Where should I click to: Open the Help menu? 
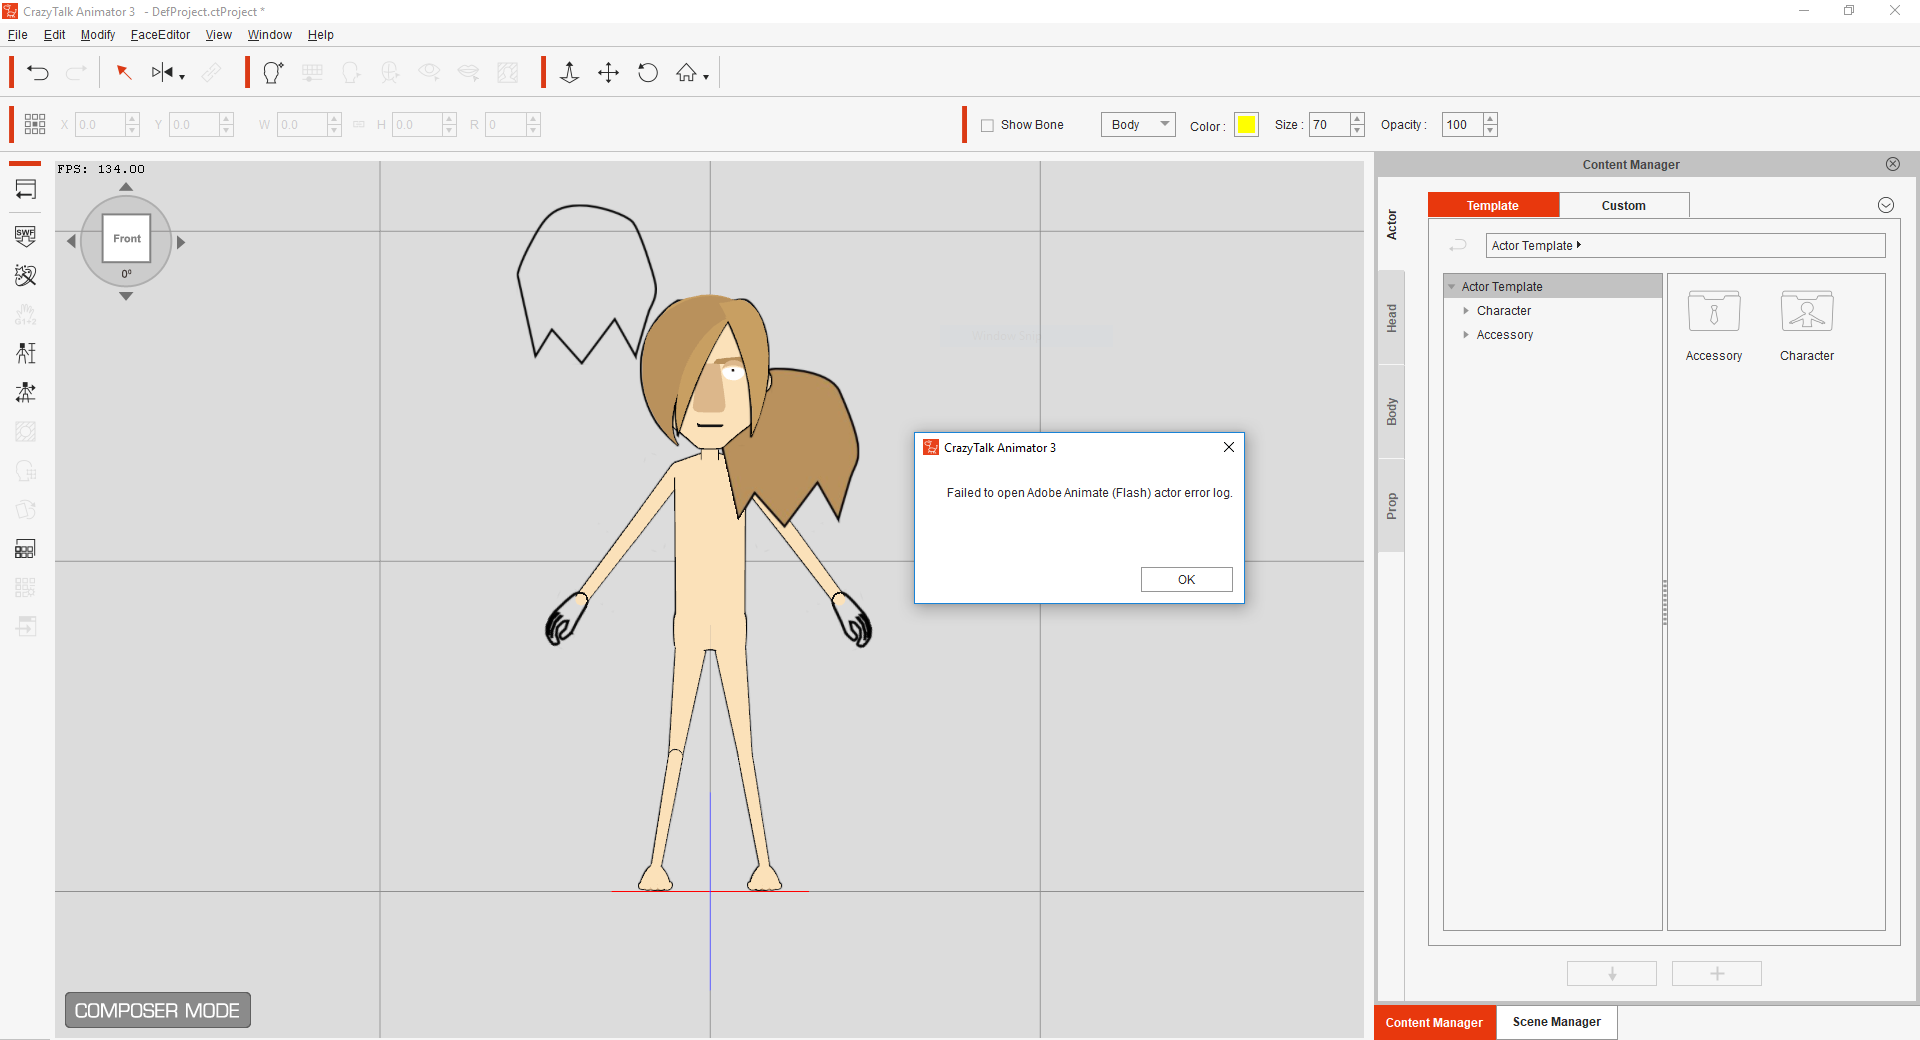coord(320,35)
